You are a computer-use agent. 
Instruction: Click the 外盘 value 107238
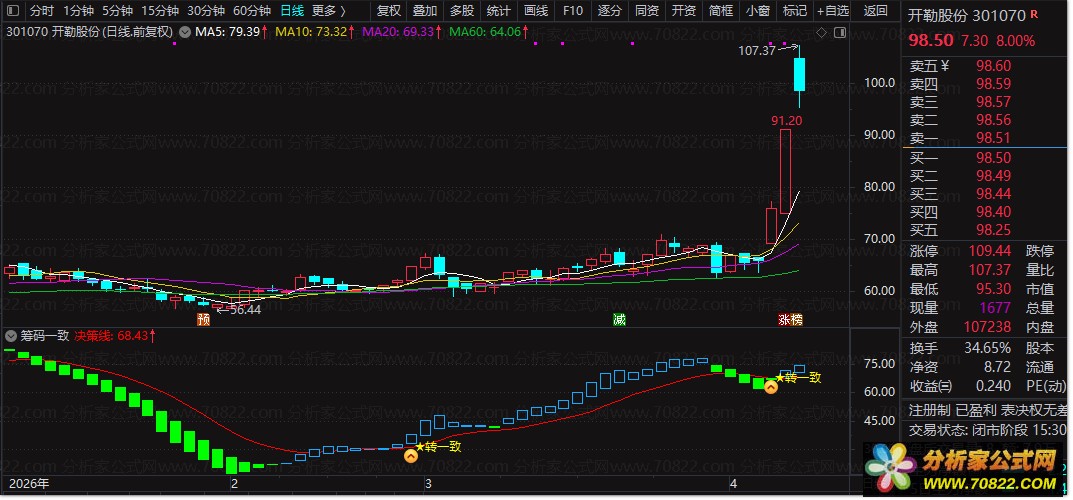987,328
